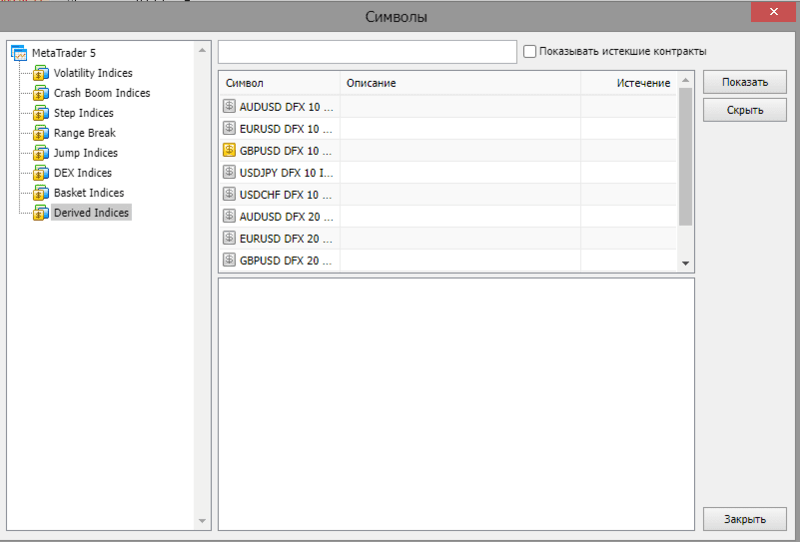Click the DEX Indices folder icon

[x=41, y=173]
